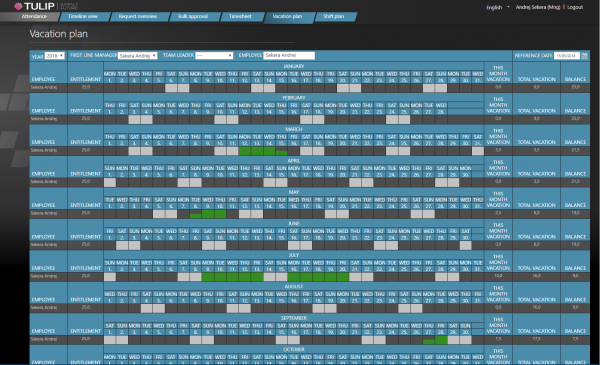The image size is (600, 365).
Task: Expand the First Line Manager dropdown
Action: [x=137, y=56]
